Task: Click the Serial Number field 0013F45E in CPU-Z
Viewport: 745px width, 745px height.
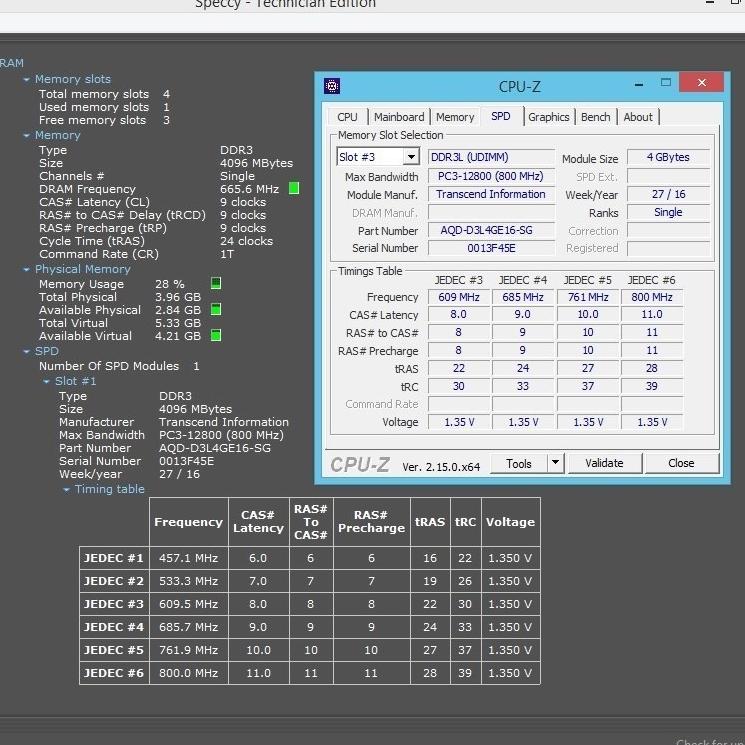Action: point(491,248)
